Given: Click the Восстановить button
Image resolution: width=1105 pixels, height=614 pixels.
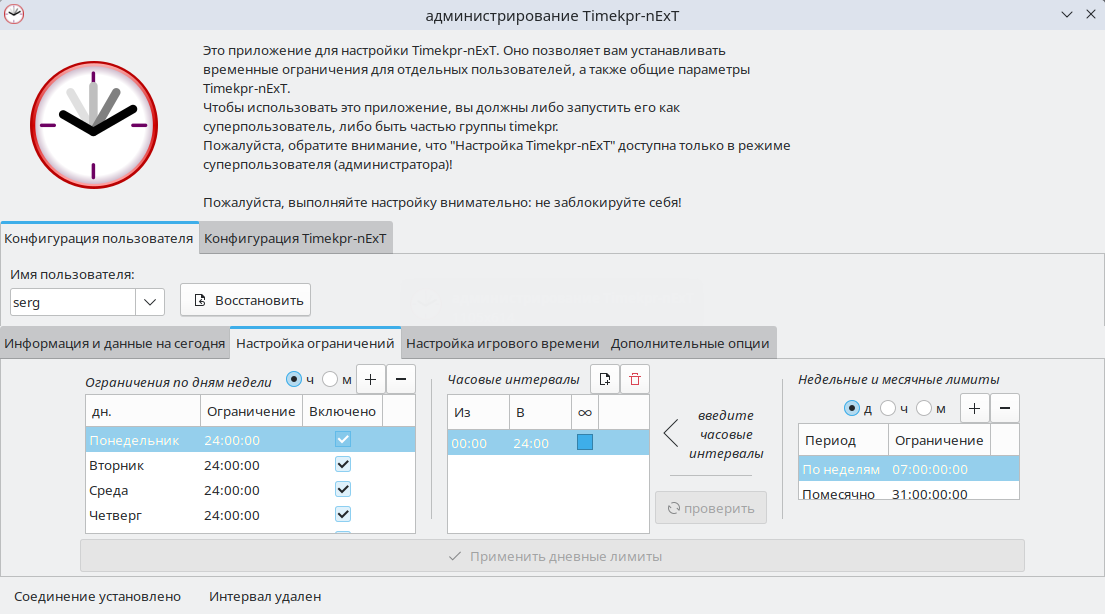Looking at the screenshot, I should click(245, 300).
